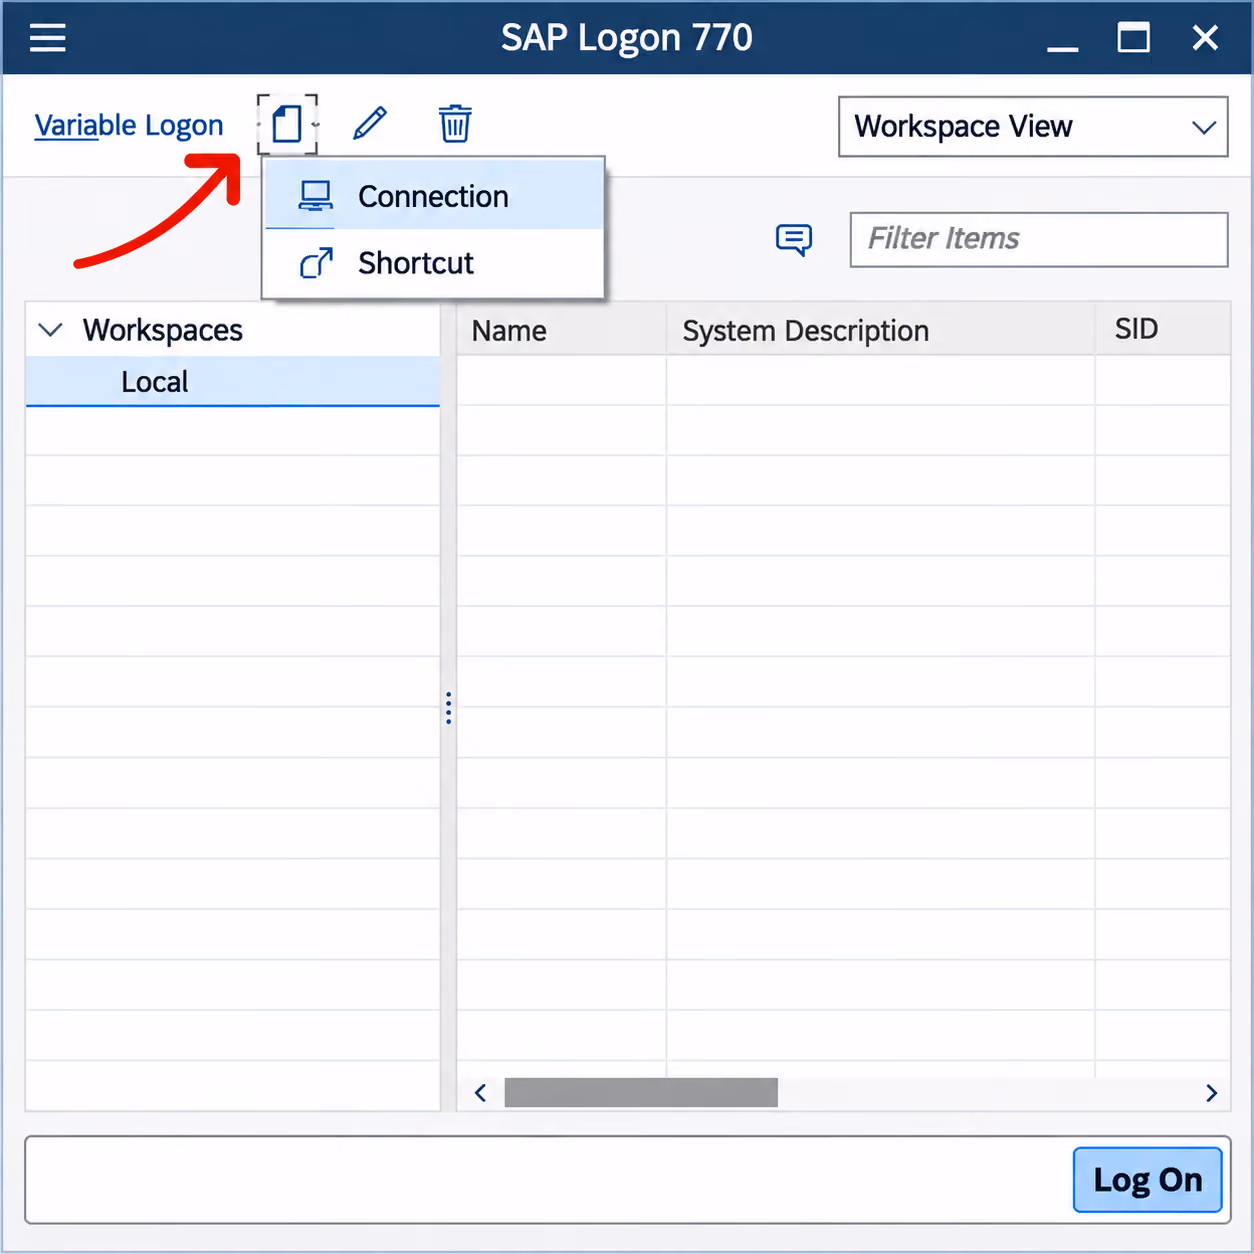Click into the Filter Items field
Screen dimensions: 1254x1254
tap(1039, 239)
